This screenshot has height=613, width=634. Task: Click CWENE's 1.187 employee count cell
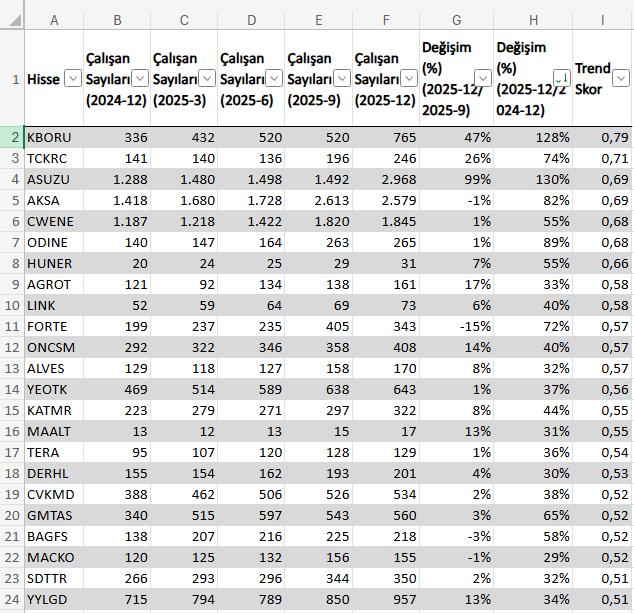117,221
